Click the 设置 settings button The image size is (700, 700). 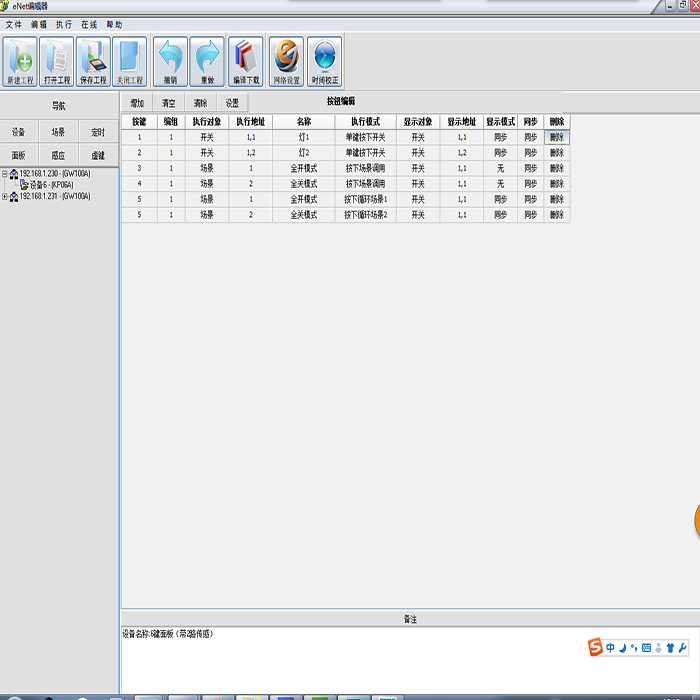tap(232, 103)
